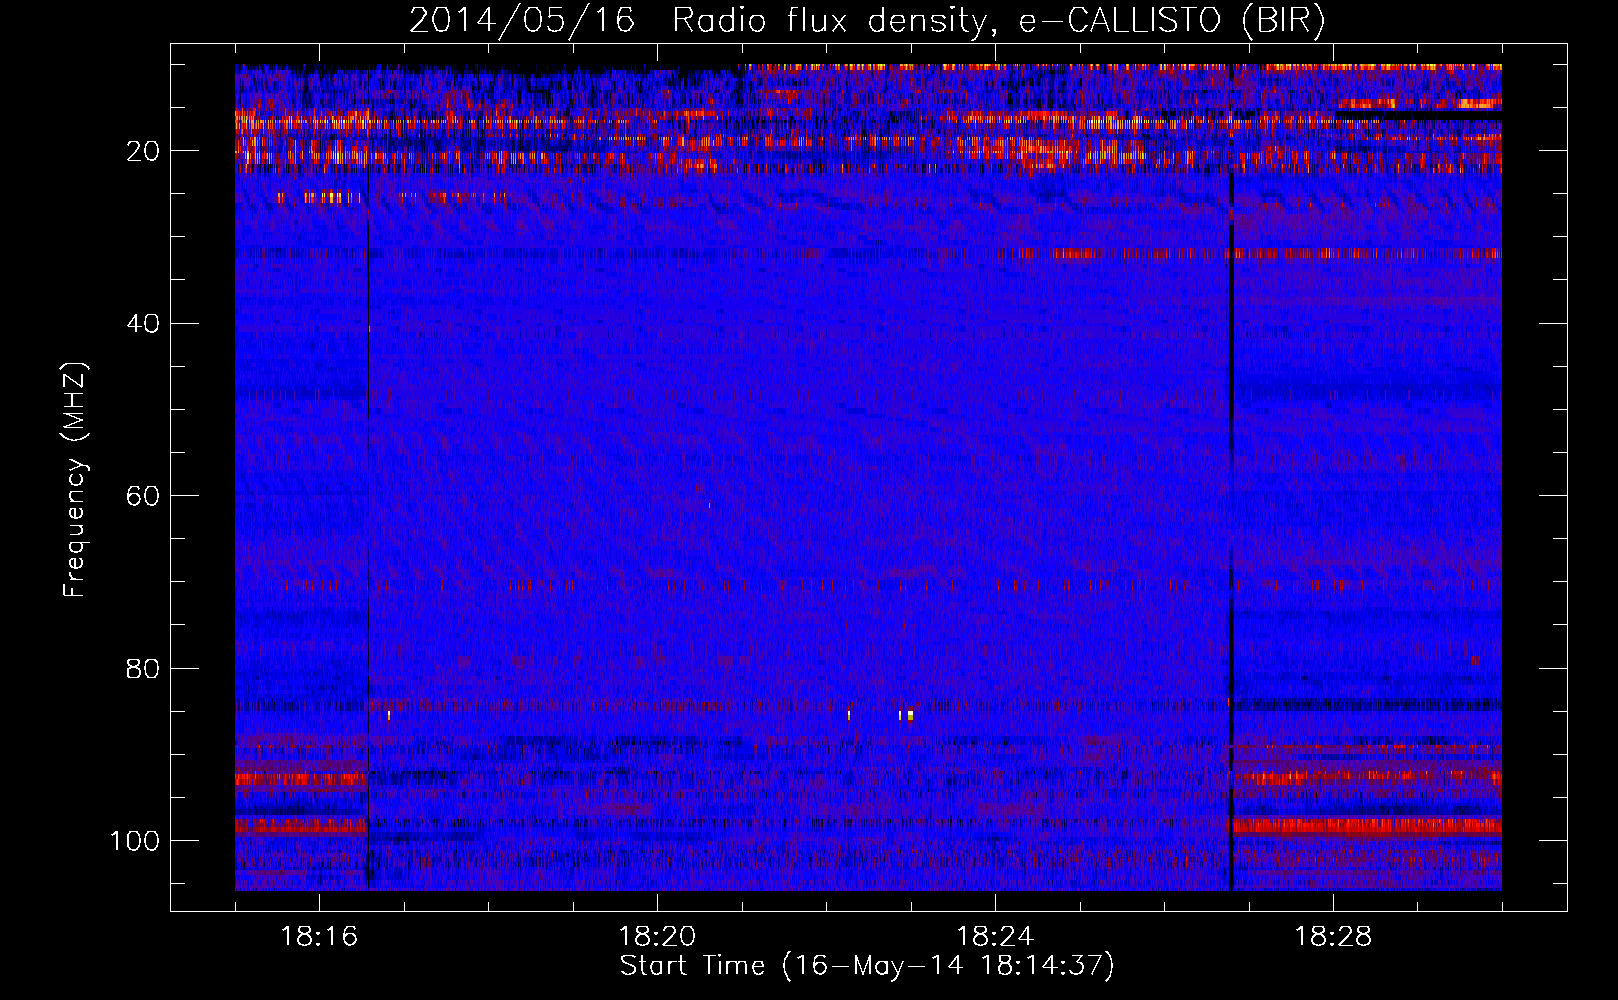Click the "20" frequency tick label
1618x1000 pixels.
[x=144, y=151]
